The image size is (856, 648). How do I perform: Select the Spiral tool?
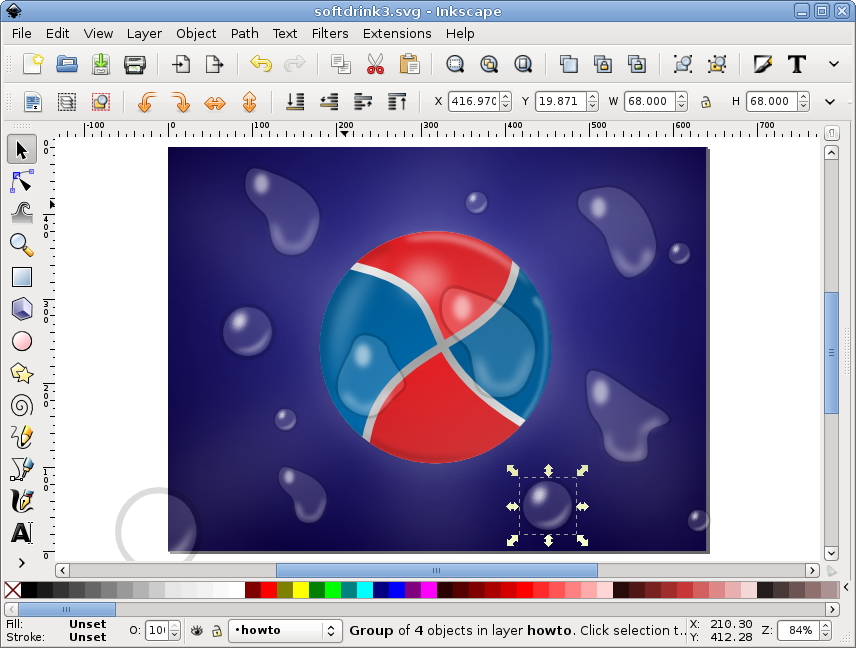22,406
